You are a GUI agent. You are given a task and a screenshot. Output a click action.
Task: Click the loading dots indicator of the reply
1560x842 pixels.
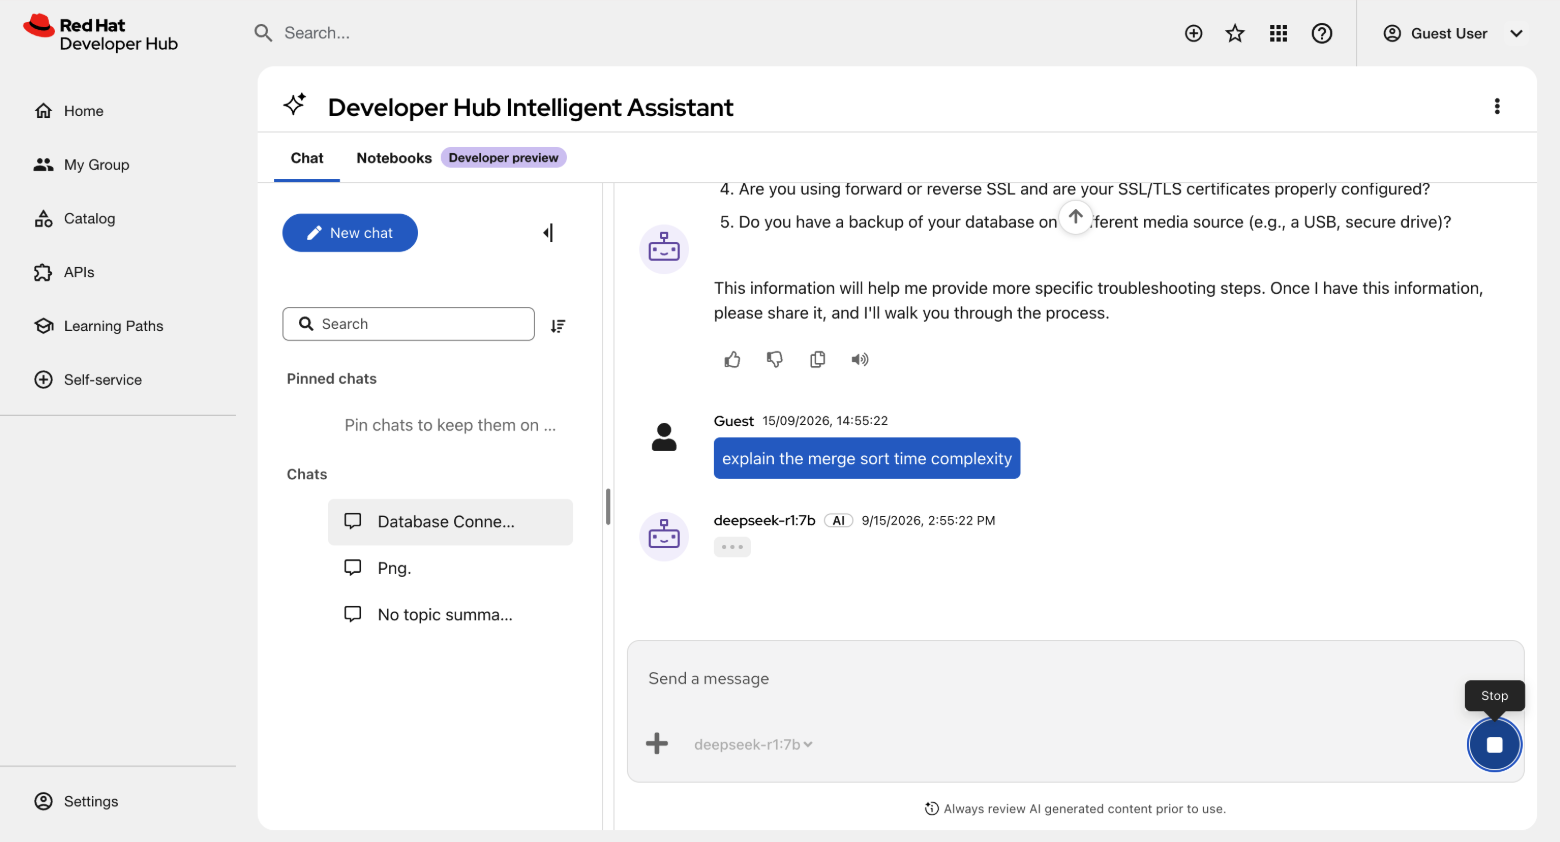732,547
